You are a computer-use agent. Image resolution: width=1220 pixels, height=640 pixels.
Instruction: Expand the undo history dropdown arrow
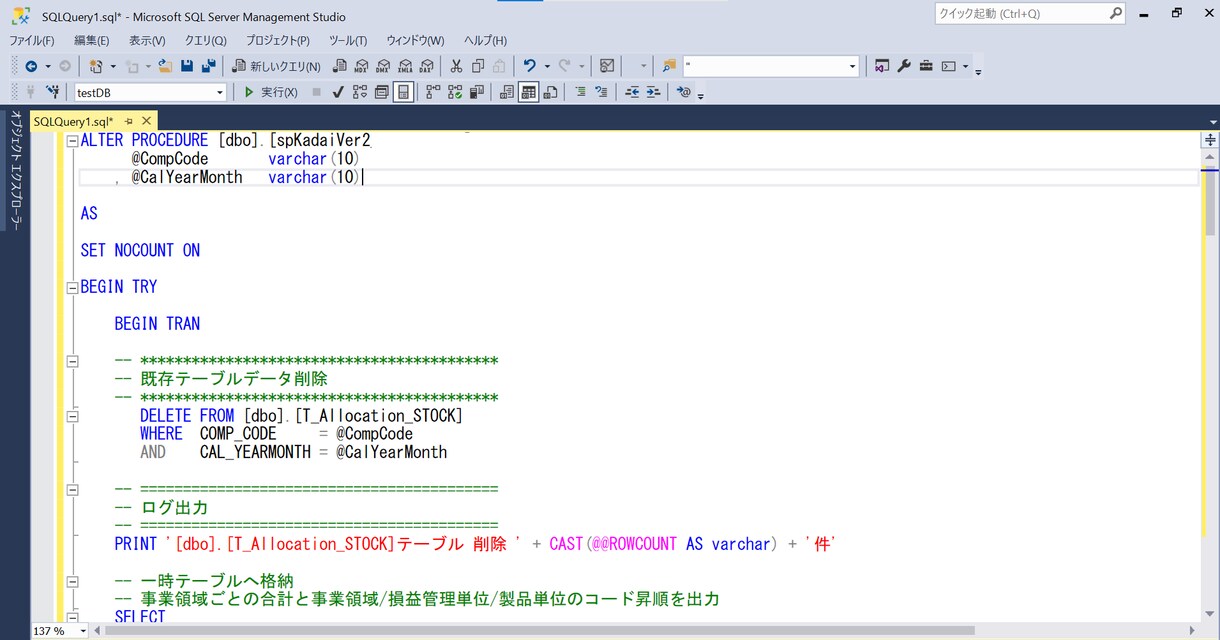[x=547, y=66]
